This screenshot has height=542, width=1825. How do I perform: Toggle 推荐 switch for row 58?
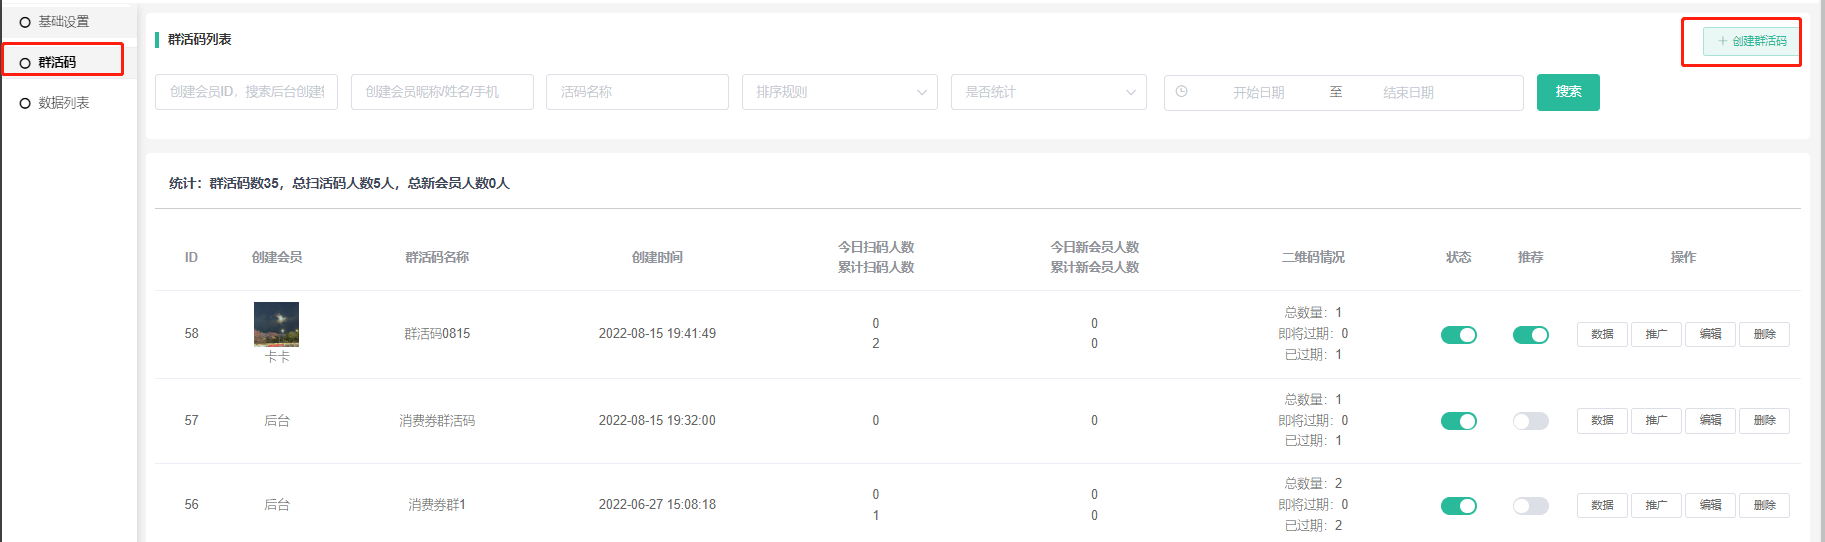(1531, 335)
